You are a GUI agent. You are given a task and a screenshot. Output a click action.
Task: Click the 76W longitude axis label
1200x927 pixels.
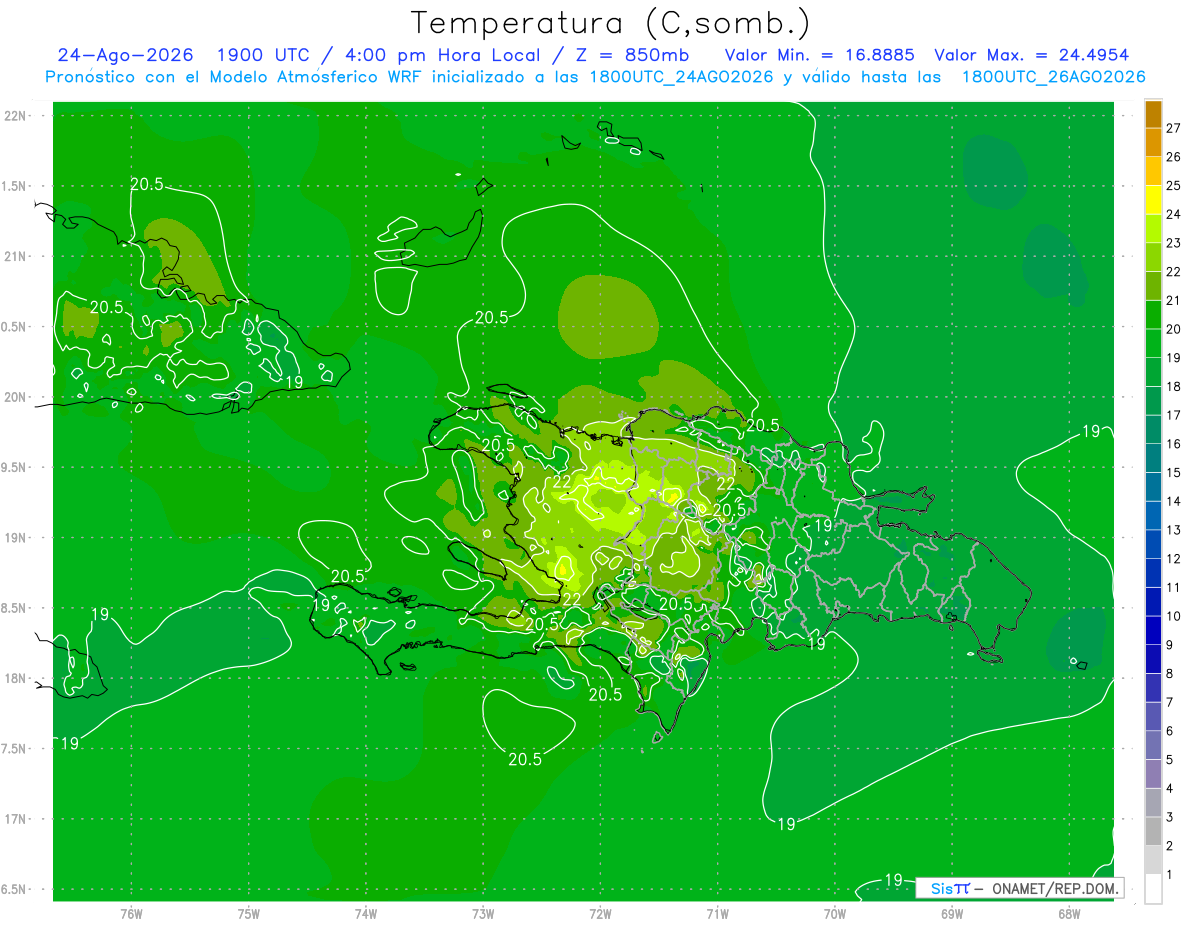coord(131,914)
